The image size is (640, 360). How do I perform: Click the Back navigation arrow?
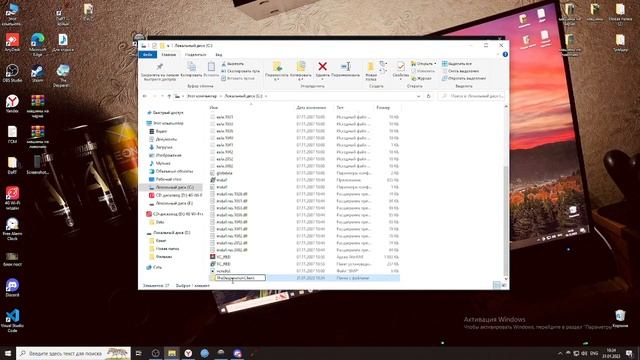[x=145, y=96]
